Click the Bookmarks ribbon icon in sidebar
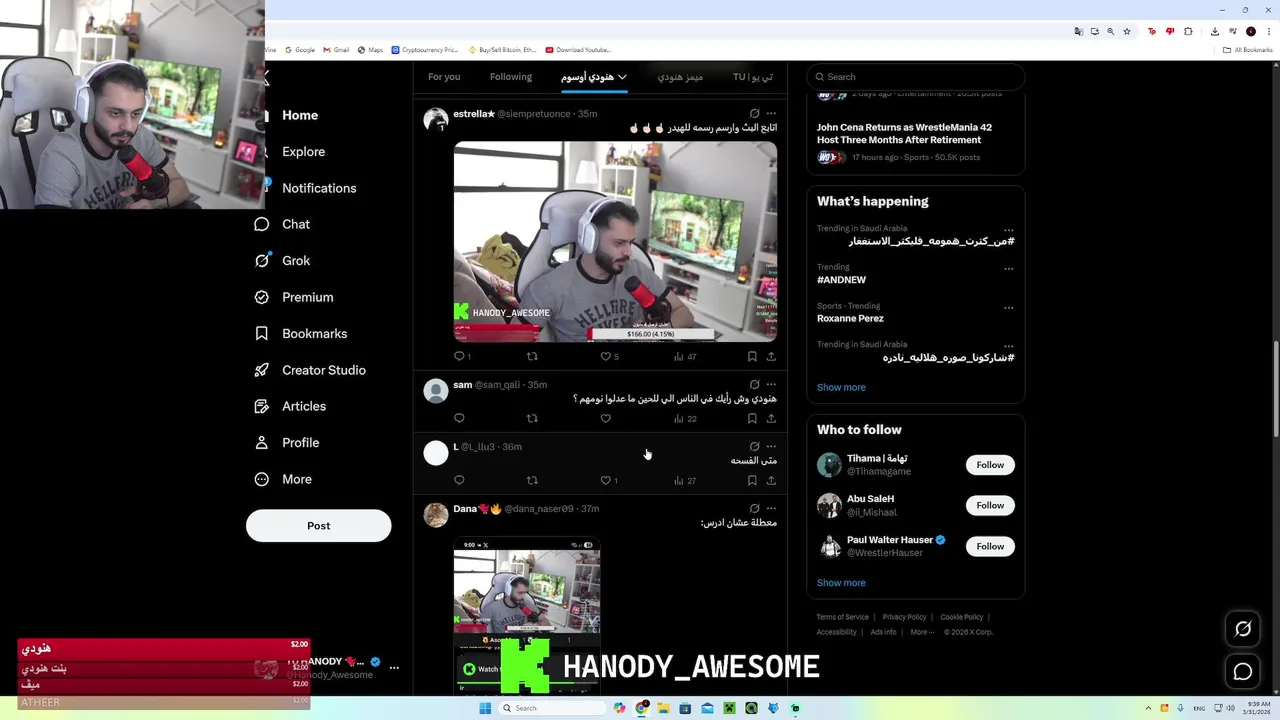The height and width of the screenshot is (720, 1280). (x=262, y=333)
